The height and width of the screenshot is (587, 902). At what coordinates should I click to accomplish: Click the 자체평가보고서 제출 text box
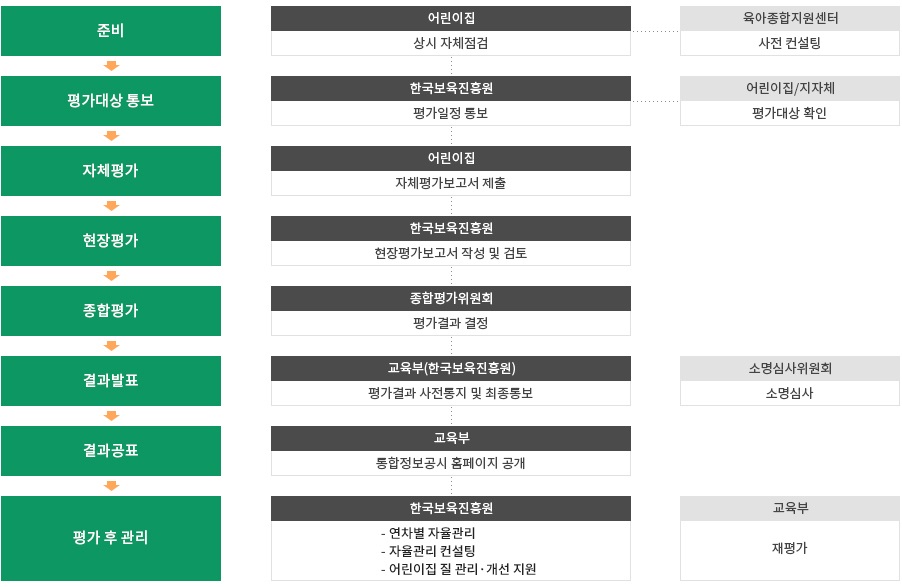pyautogui.click(x=451, y=183)
